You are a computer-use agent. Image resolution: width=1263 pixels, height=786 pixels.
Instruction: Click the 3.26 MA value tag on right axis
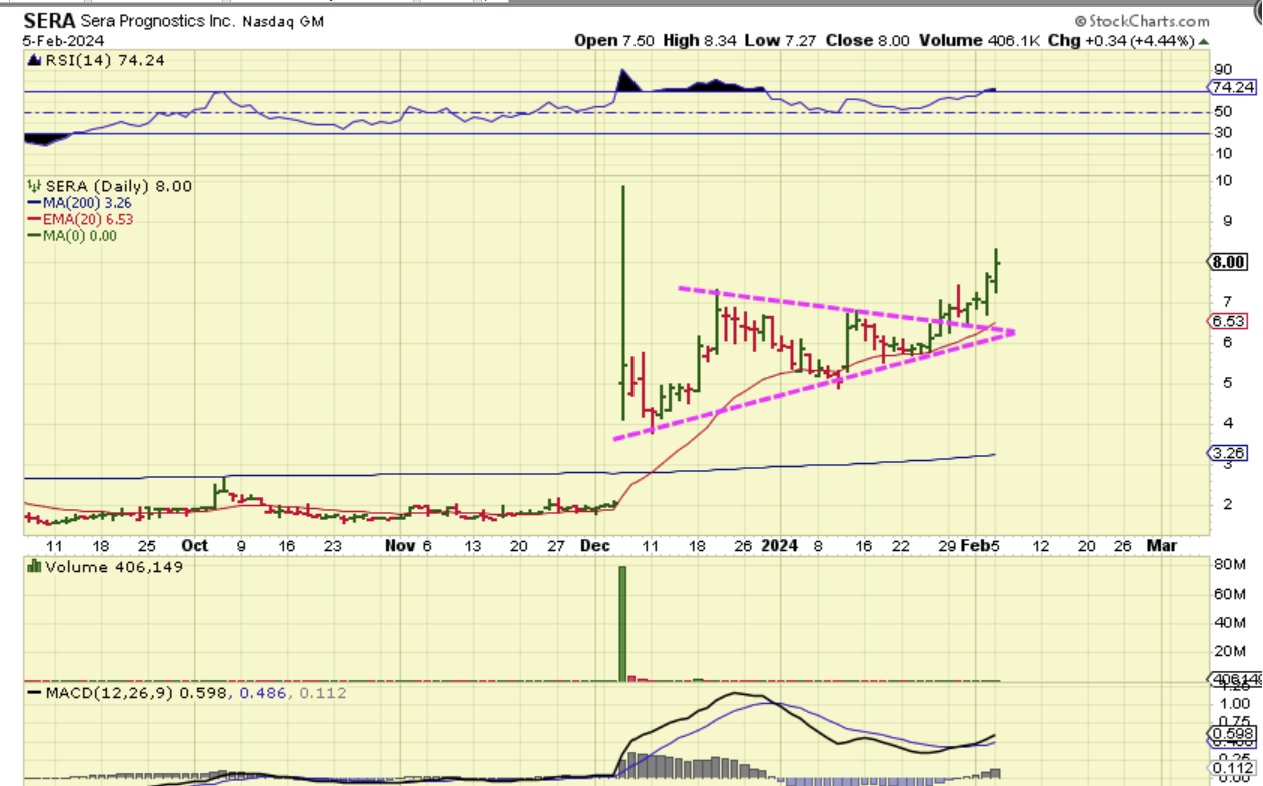pyautogui.click(x=1227, y=452)
